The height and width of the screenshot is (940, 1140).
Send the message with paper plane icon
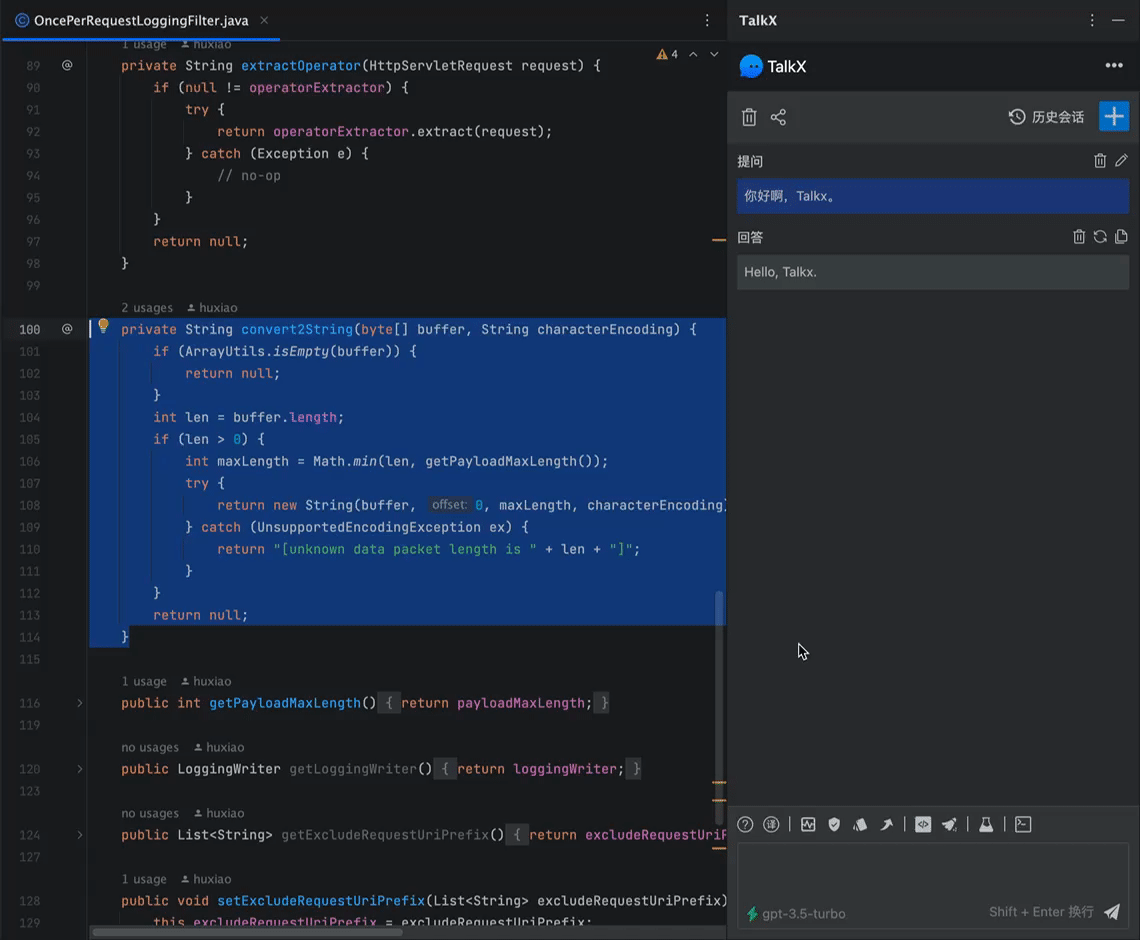click(1112, 912)
